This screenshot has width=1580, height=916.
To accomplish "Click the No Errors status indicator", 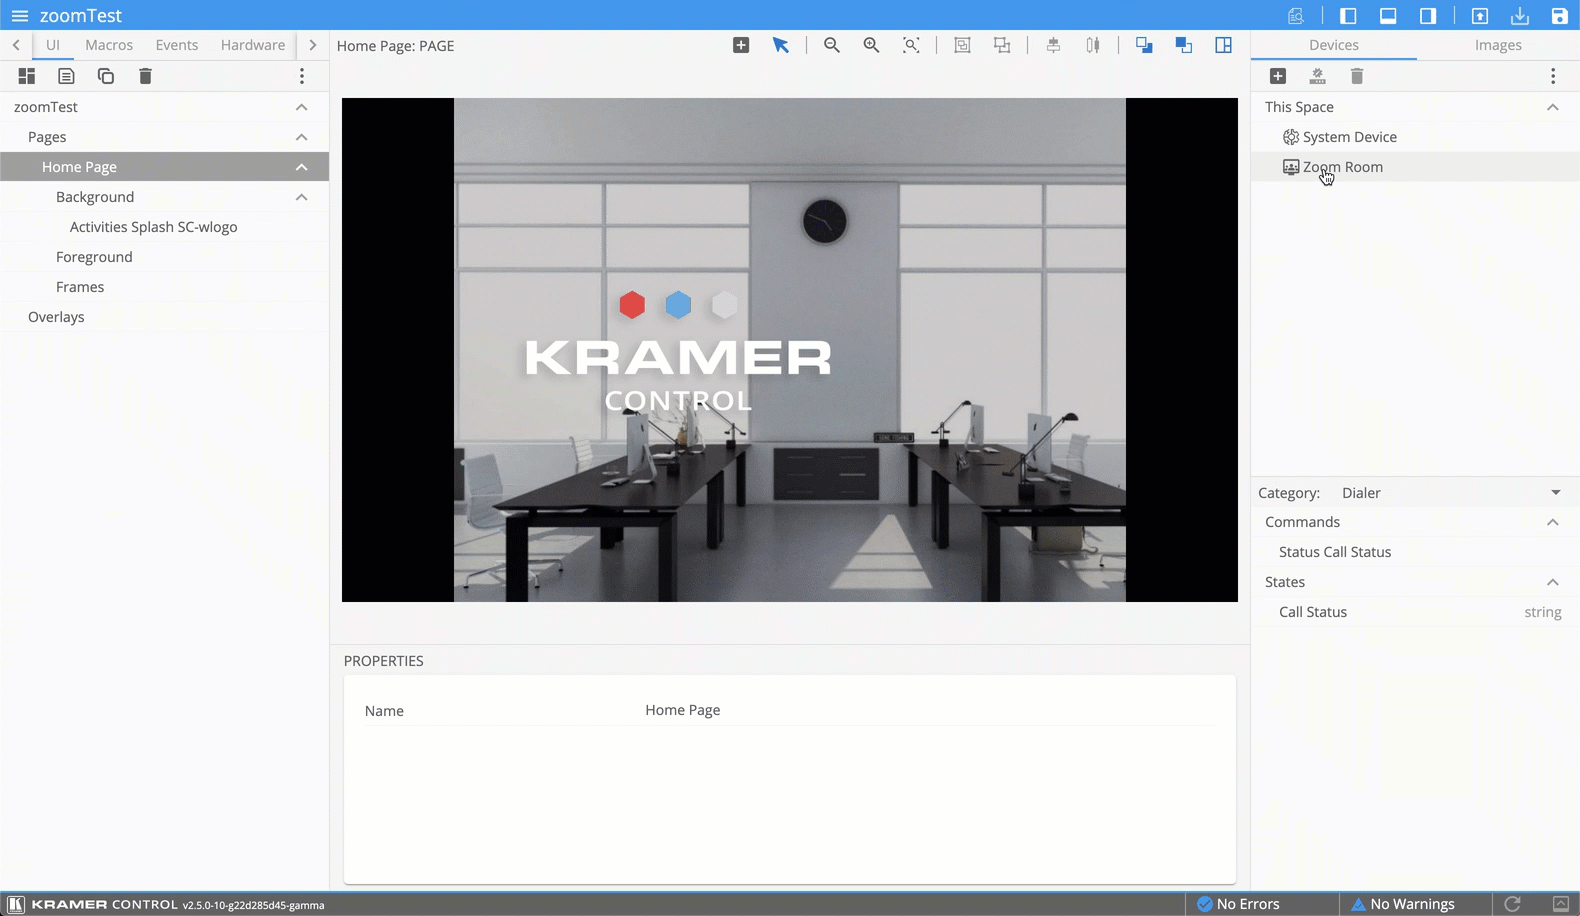I will [1238, 904].
